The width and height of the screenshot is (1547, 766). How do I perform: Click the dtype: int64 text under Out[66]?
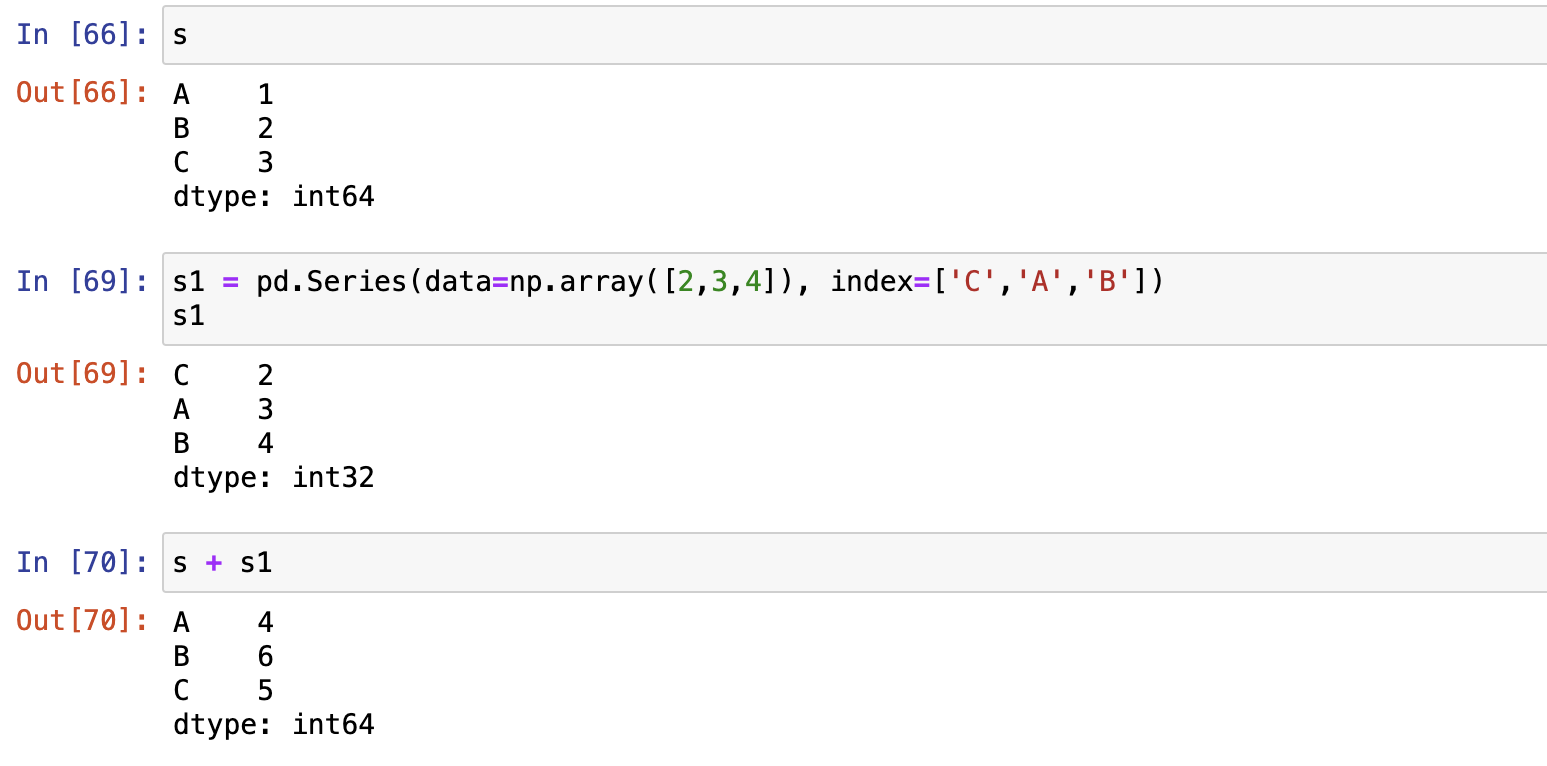tap(274, 197)
